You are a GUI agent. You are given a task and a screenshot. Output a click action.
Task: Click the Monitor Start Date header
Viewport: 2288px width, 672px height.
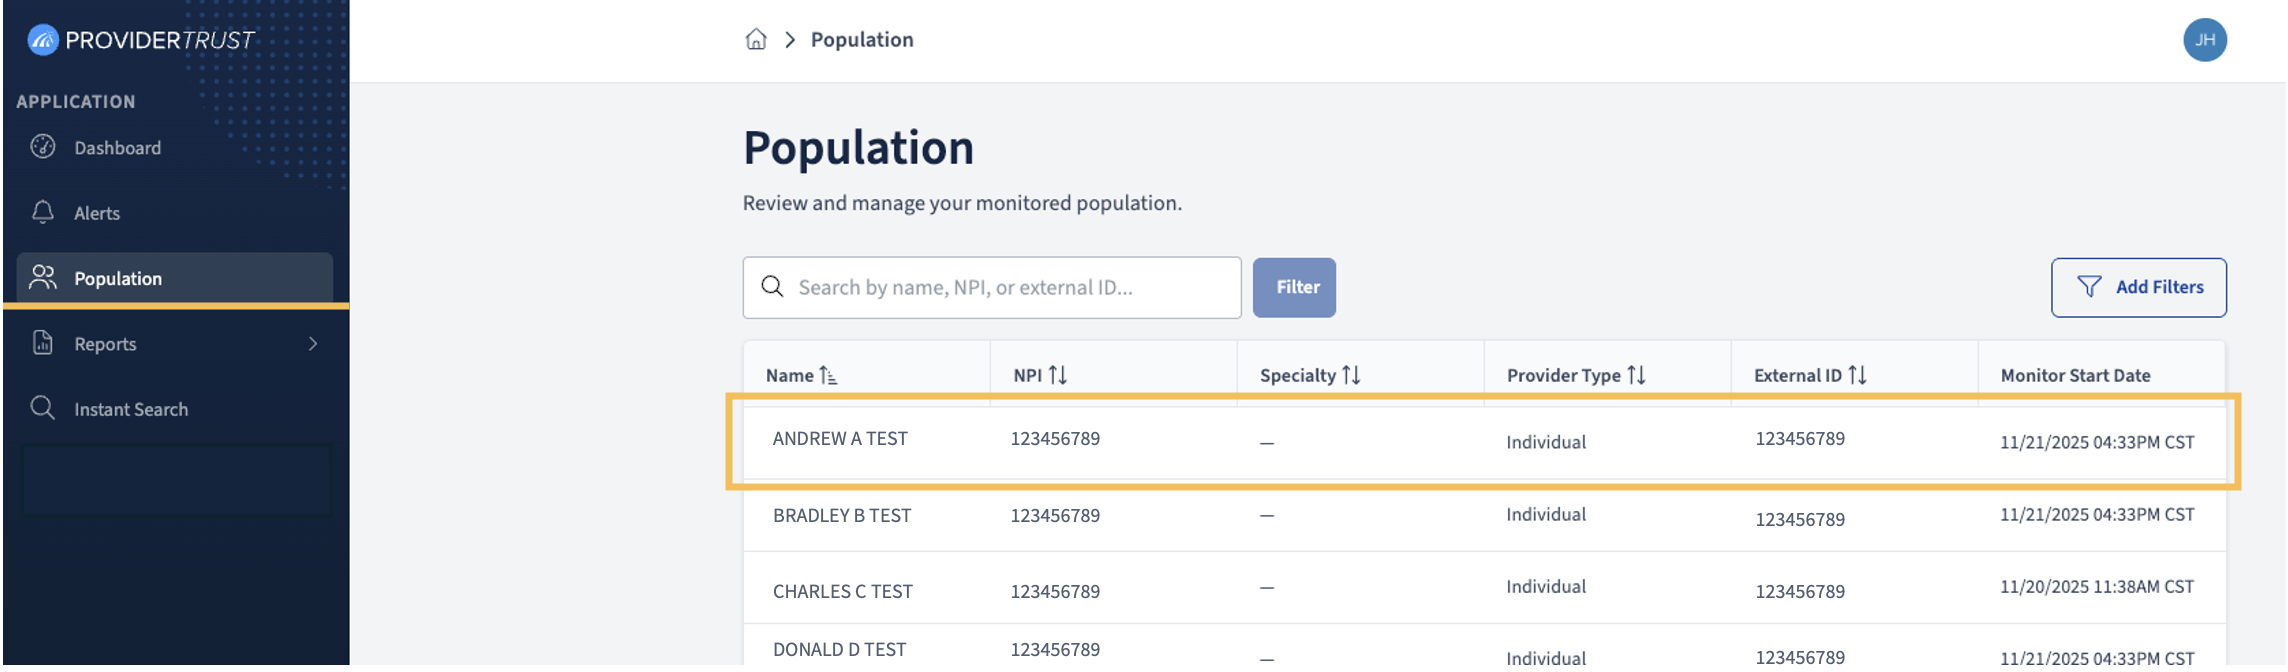2076,376
